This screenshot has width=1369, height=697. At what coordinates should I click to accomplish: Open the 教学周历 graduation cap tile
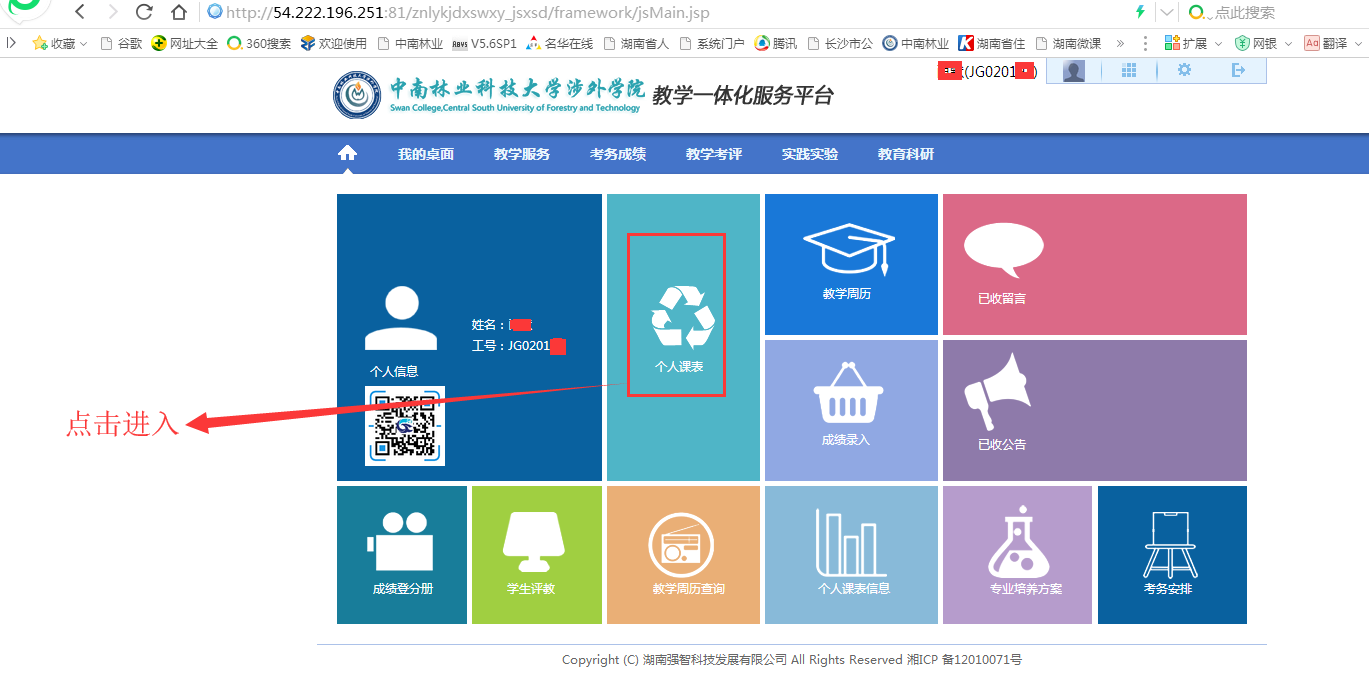(850, 264)
